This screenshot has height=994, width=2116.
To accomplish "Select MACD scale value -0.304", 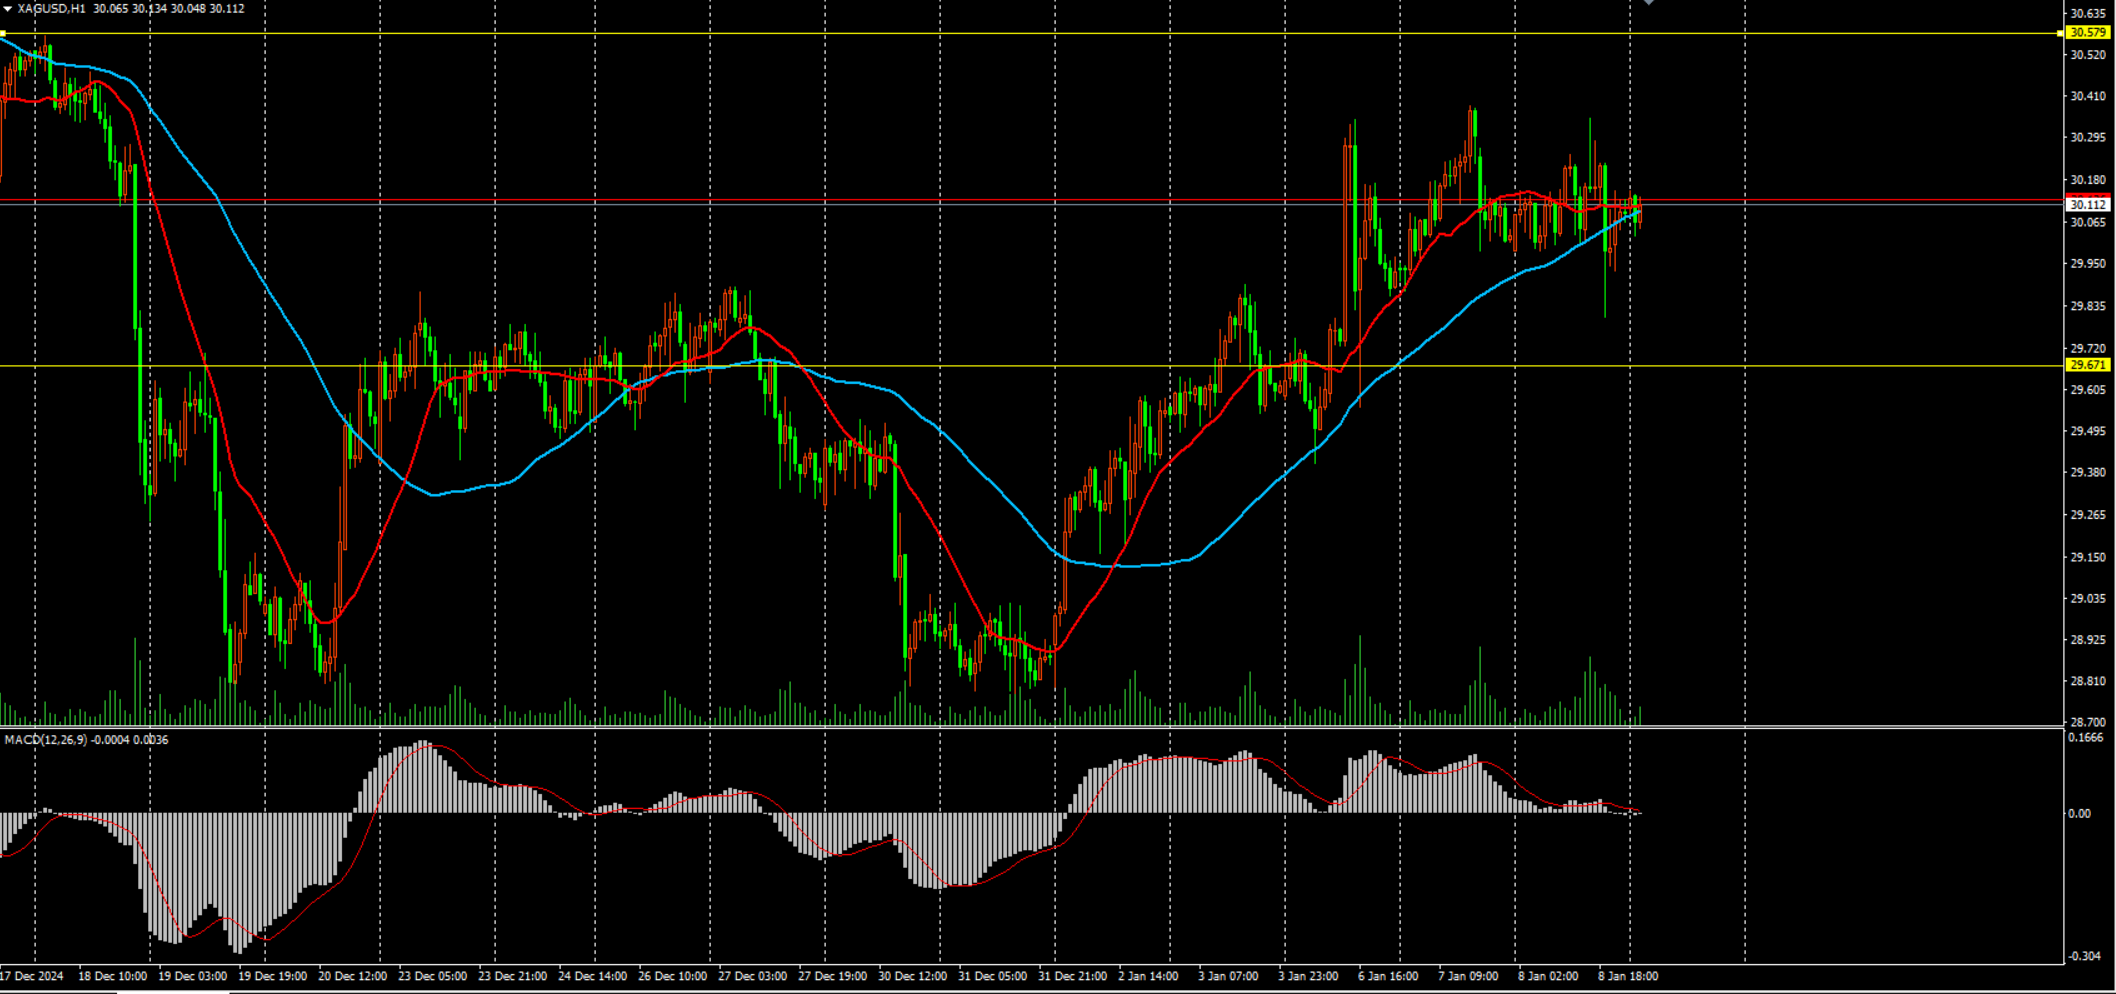I will click(x=2085, y=956).
